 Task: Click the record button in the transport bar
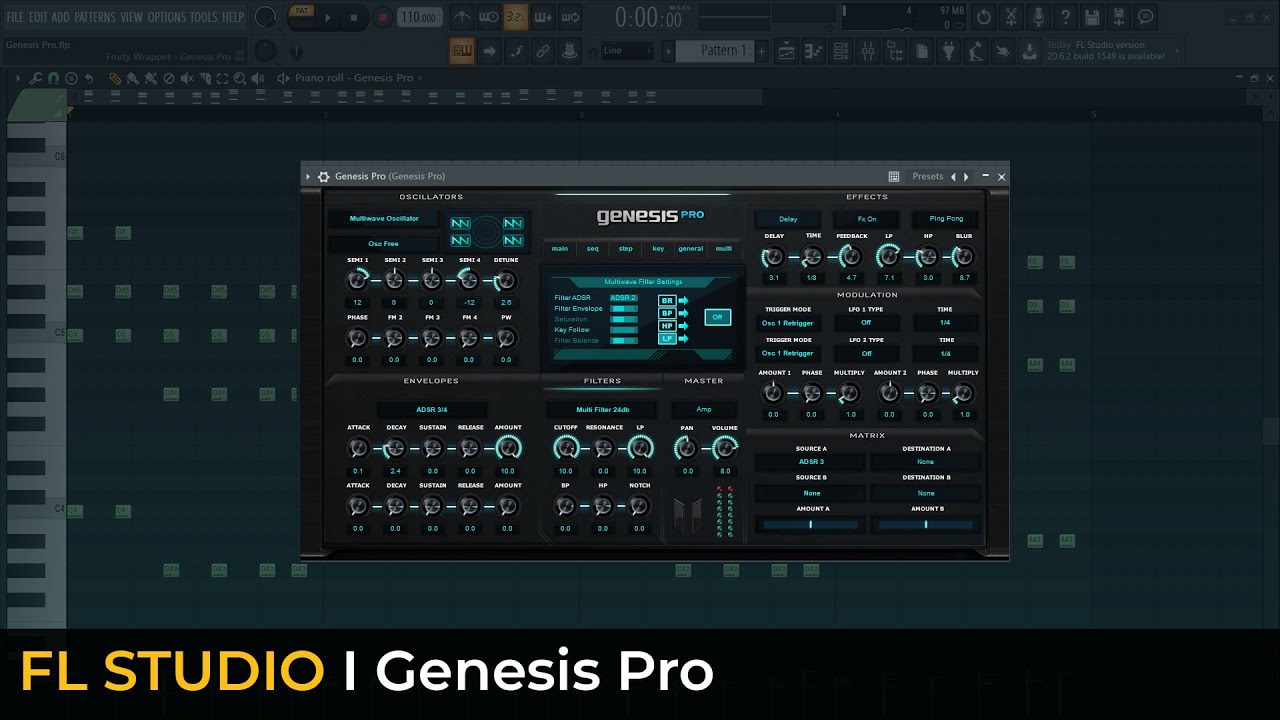(382, 17)
